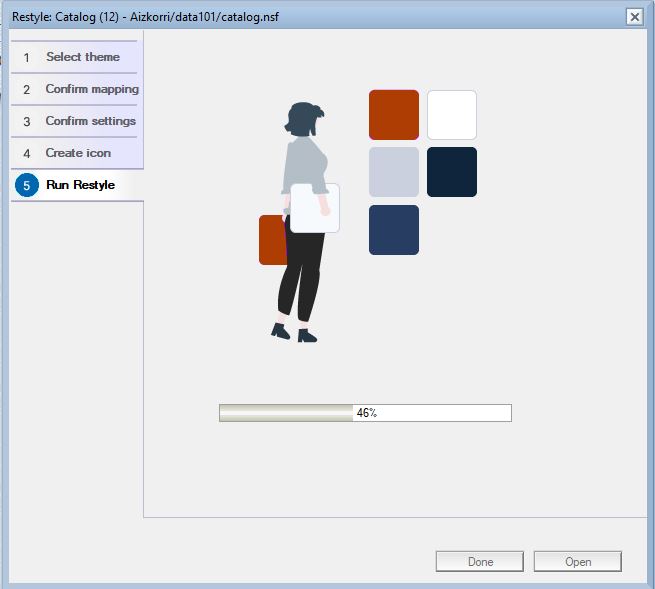Select the Run Restyle step
The height and width of the screenshot is (589, 655).
pos(80,185)
